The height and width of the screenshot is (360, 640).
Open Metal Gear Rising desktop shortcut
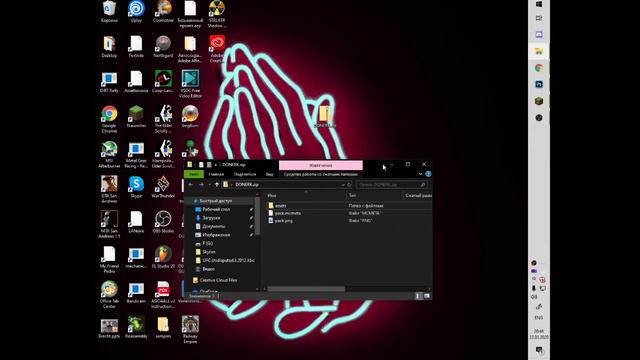[x=136, y=154]
